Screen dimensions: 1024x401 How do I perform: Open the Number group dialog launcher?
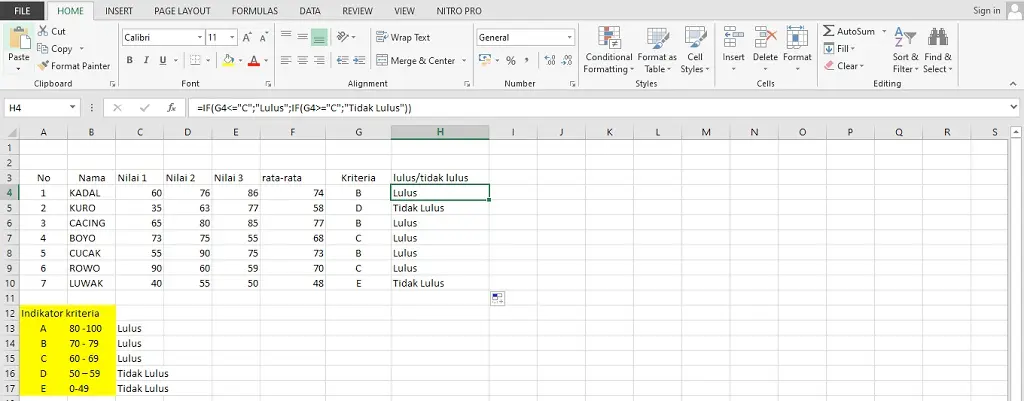coord(571,84)
